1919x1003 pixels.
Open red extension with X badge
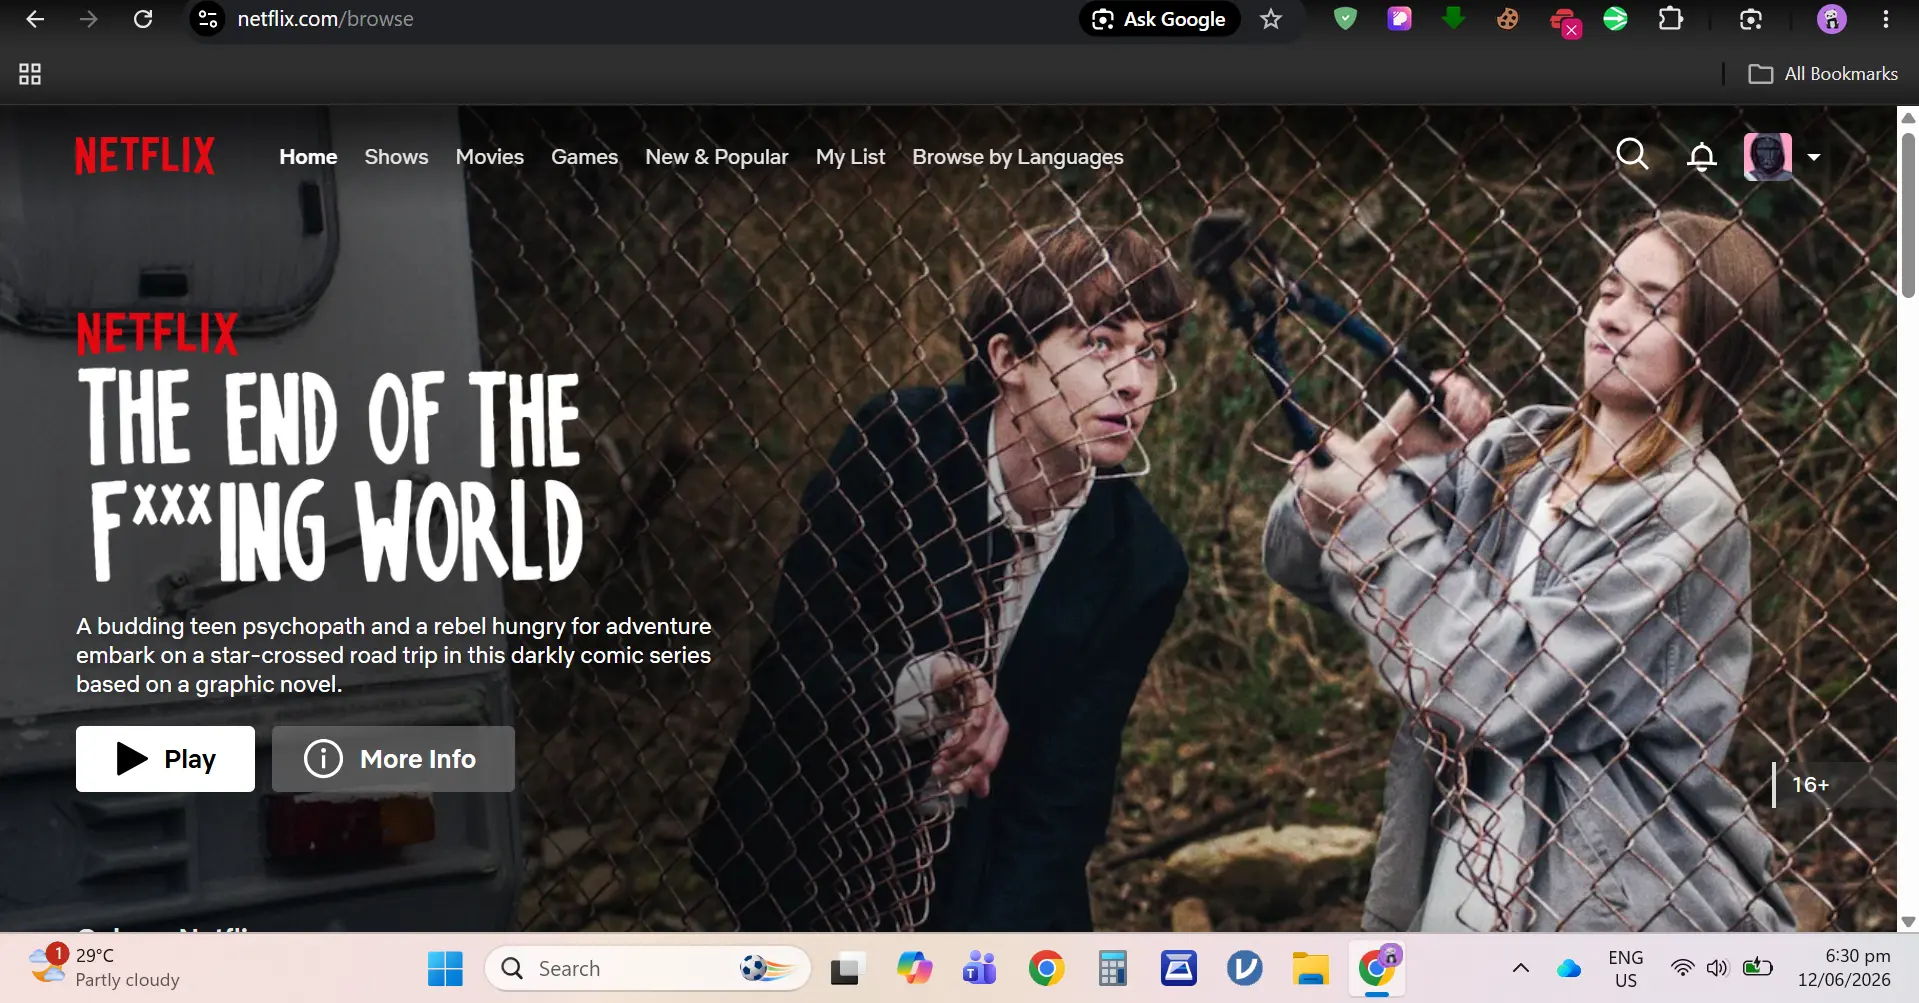pos(1564,21)
